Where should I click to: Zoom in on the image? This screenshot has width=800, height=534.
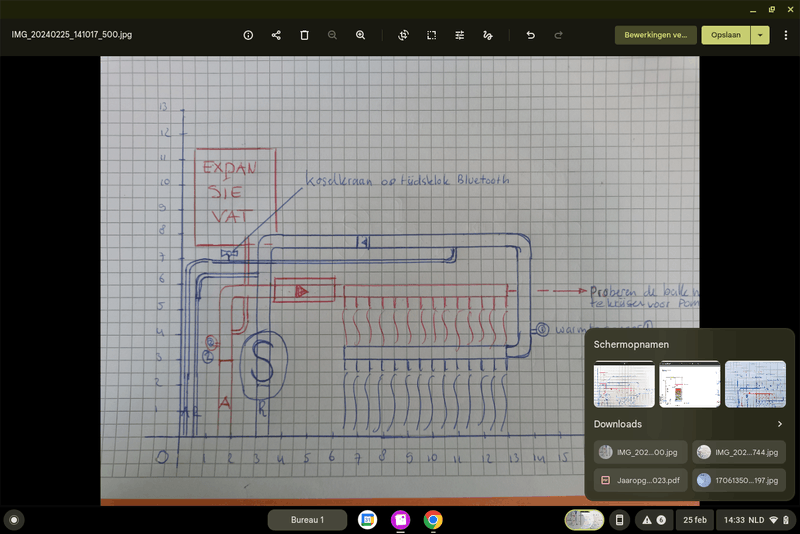[360, 35]
